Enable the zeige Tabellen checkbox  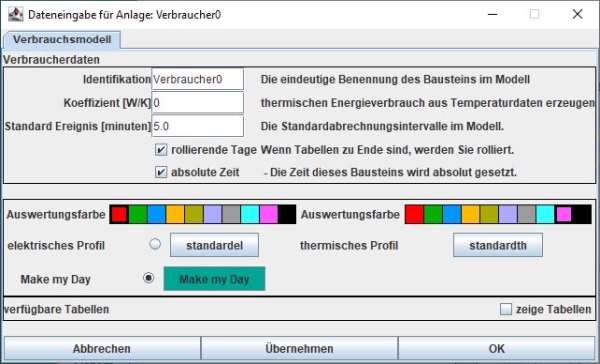[x=506, y=309]
